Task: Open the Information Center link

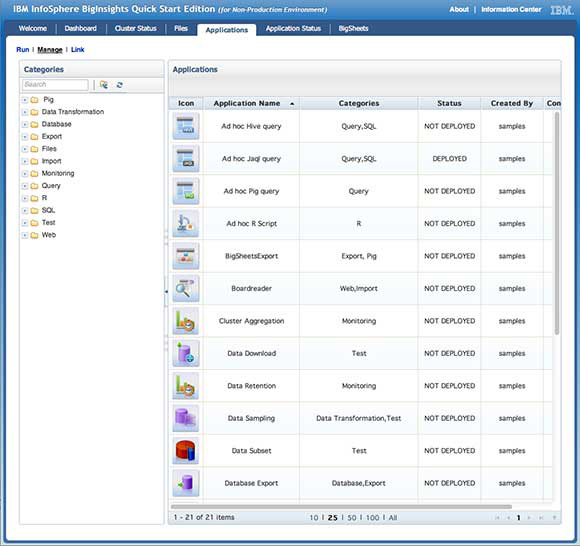Action: coord(511,10)
